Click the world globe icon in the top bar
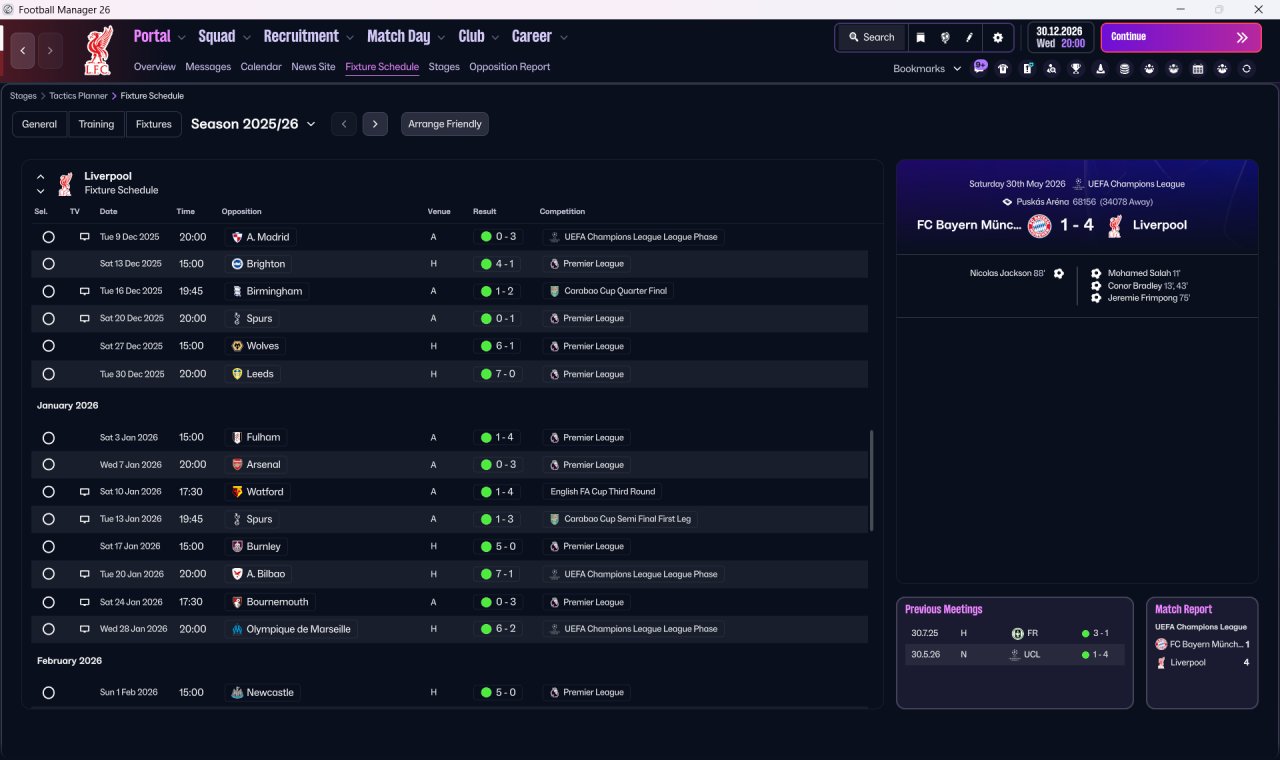 (945, 37)
